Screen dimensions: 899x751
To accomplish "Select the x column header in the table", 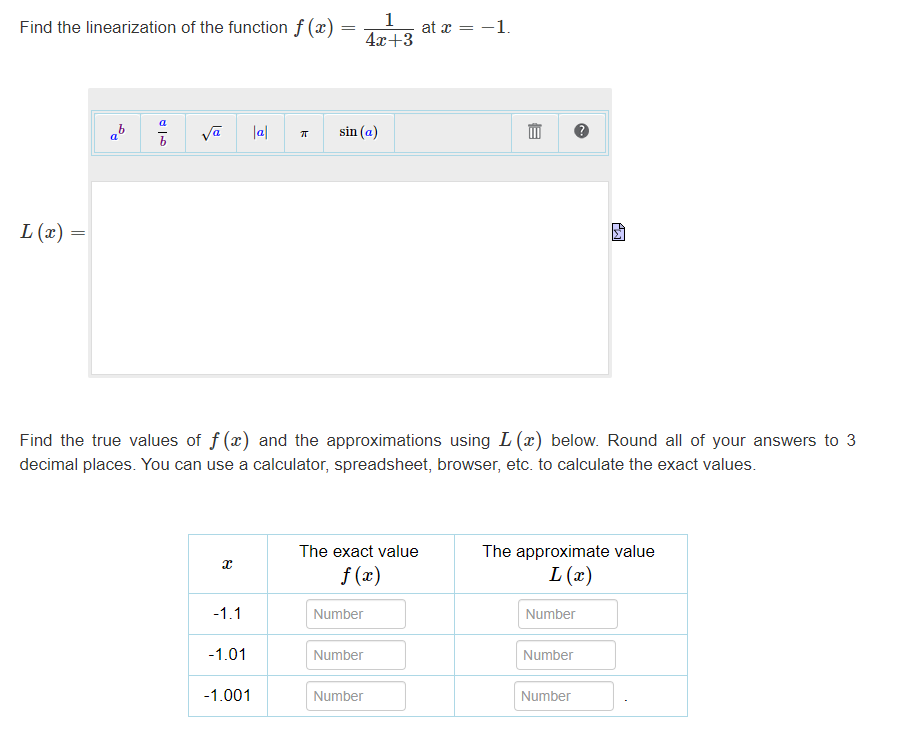I will click(x=227, y=564).
